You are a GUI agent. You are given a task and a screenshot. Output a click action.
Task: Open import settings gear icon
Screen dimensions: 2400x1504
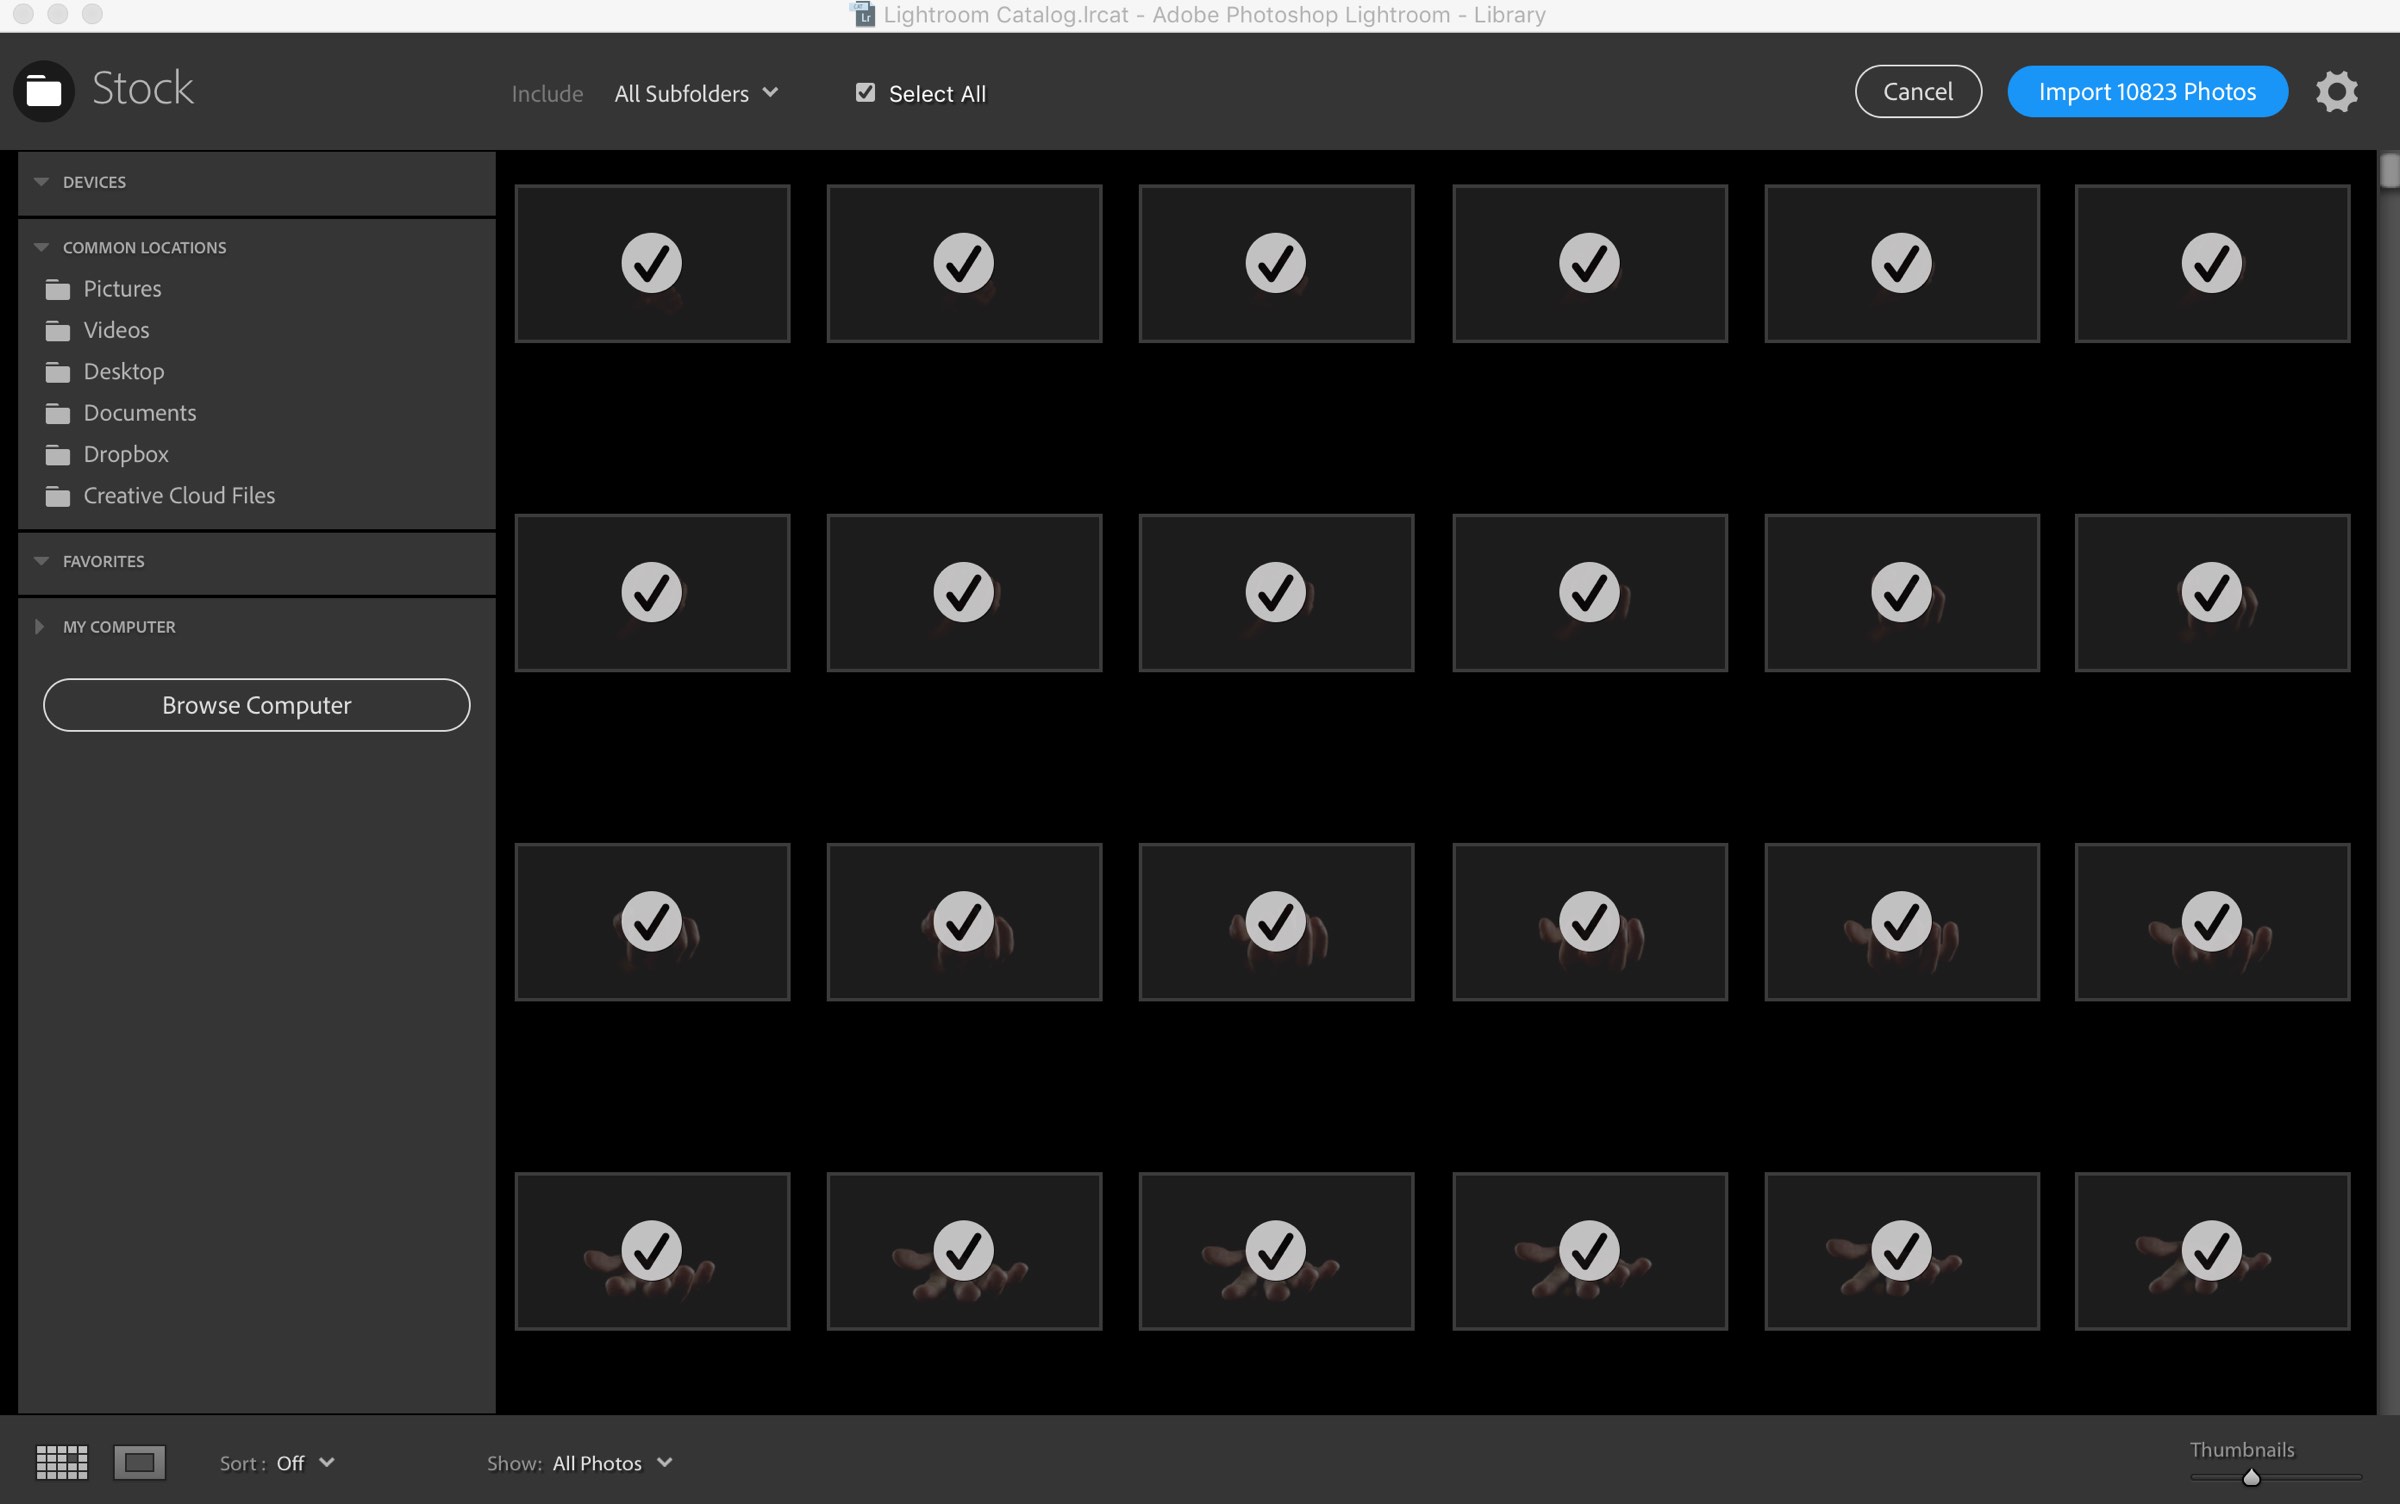point(2336,92)
